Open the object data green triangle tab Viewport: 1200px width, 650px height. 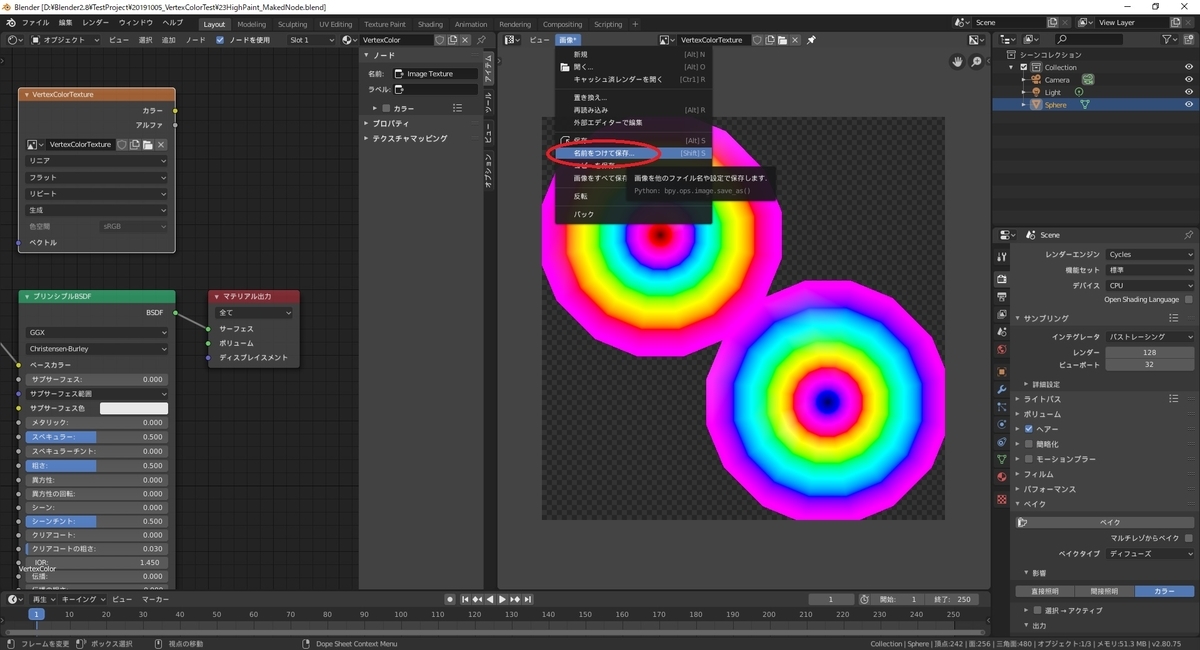pos(1002,459)
